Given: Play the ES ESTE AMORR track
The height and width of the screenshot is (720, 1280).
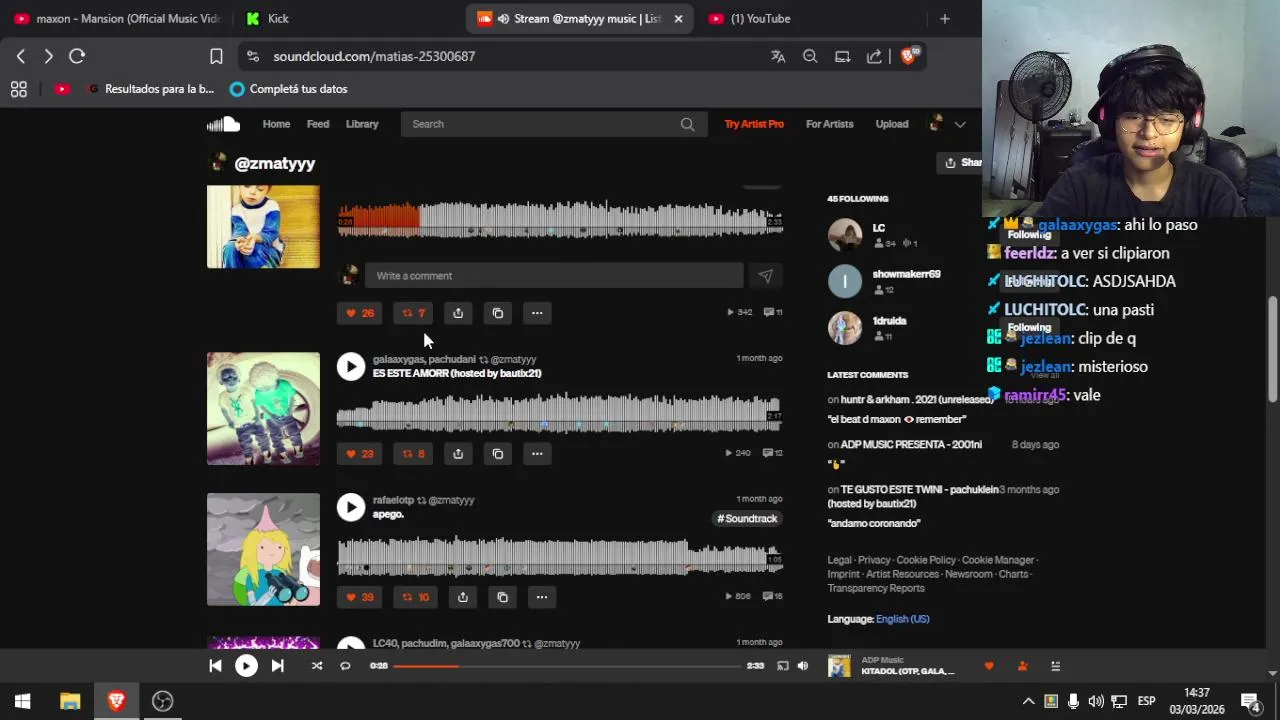Looking at the screenshot, I should click(x=351, y=366).
